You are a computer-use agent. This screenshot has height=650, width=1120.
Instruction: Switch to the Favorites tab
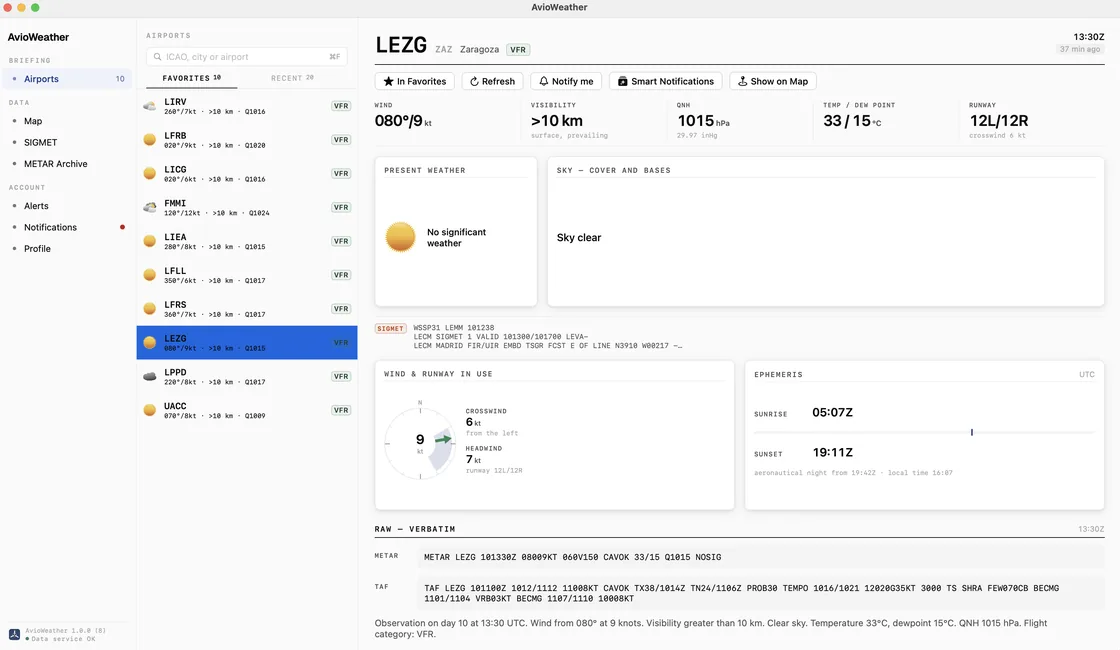coord(191,78)
